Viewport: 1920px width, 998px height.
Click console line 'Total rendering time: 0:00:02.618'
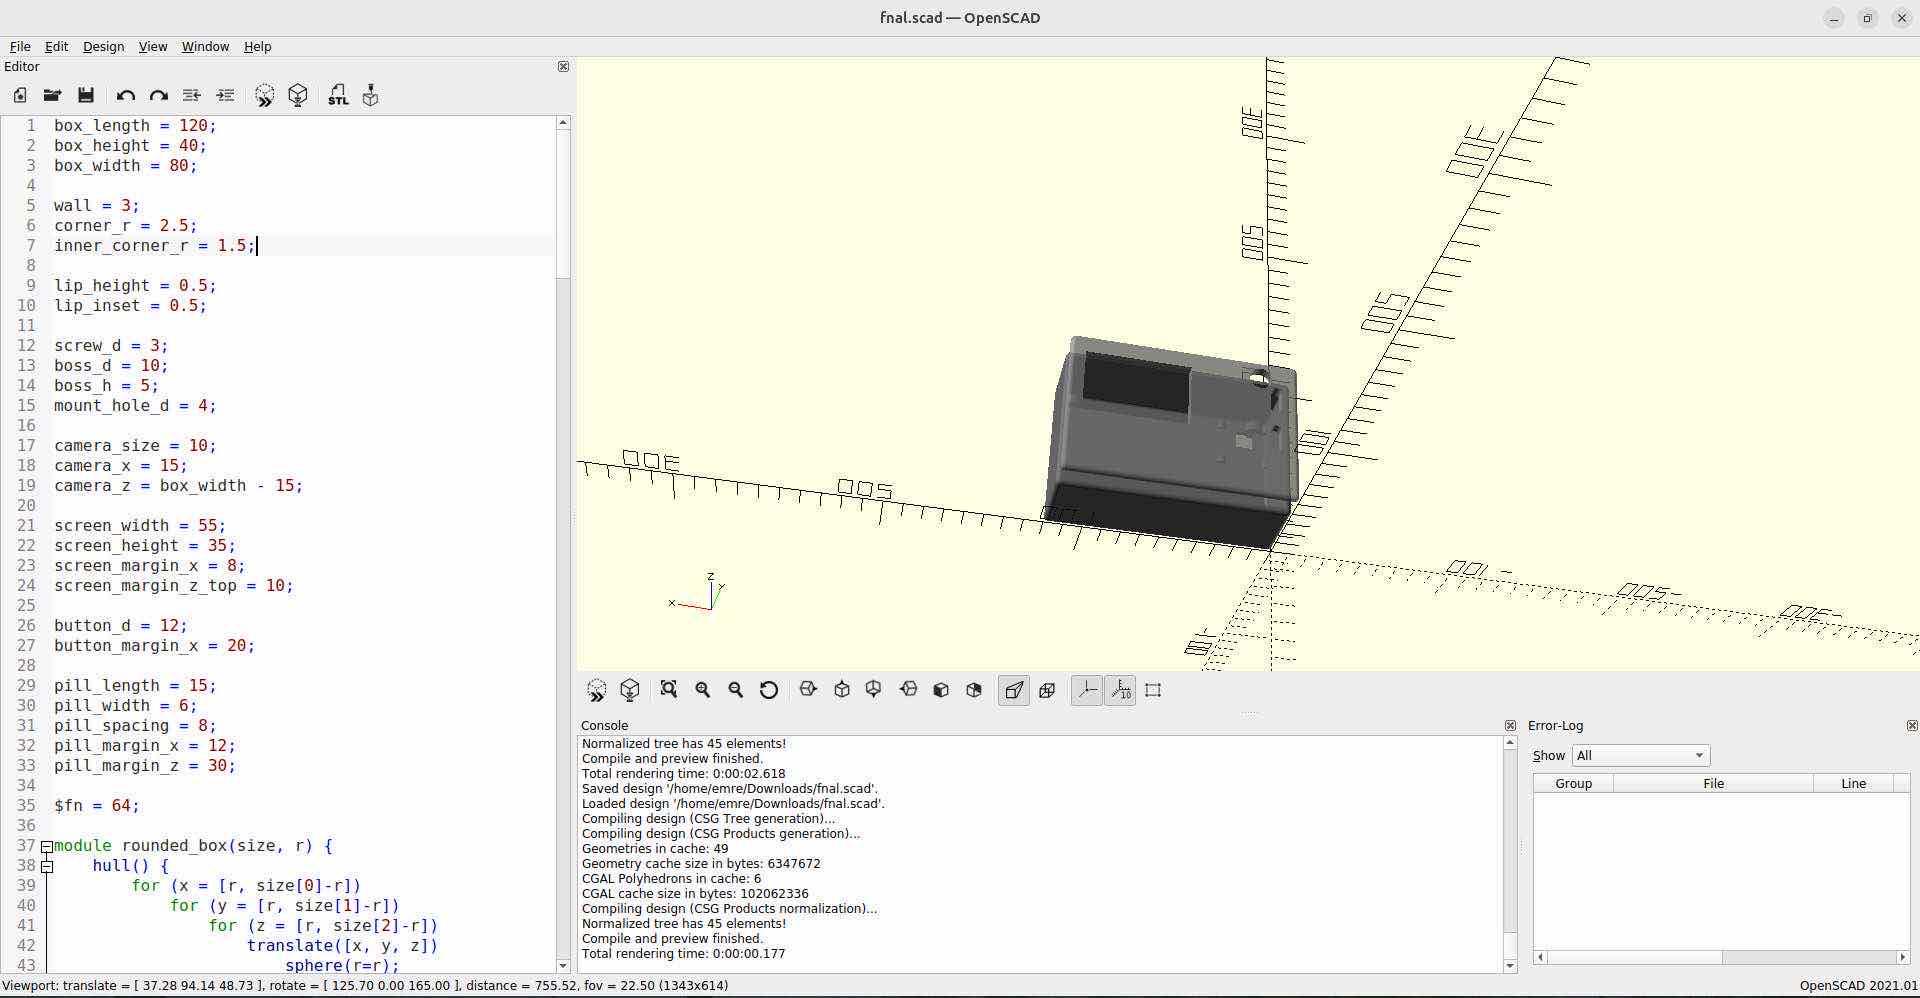click(684, 774)
